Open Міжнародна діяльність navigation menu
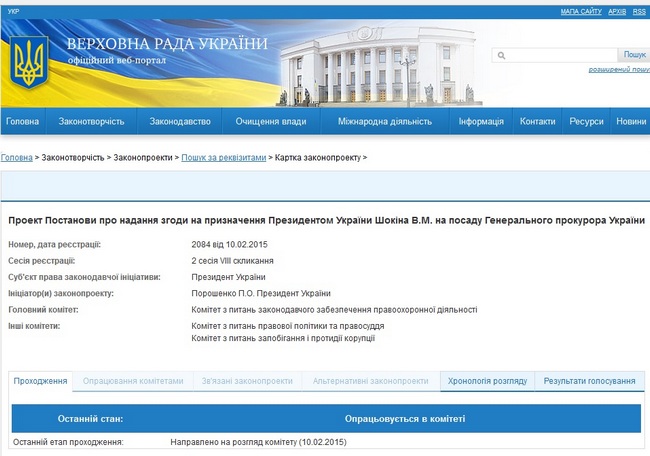The image size is (650, 456). pos(385,121)
